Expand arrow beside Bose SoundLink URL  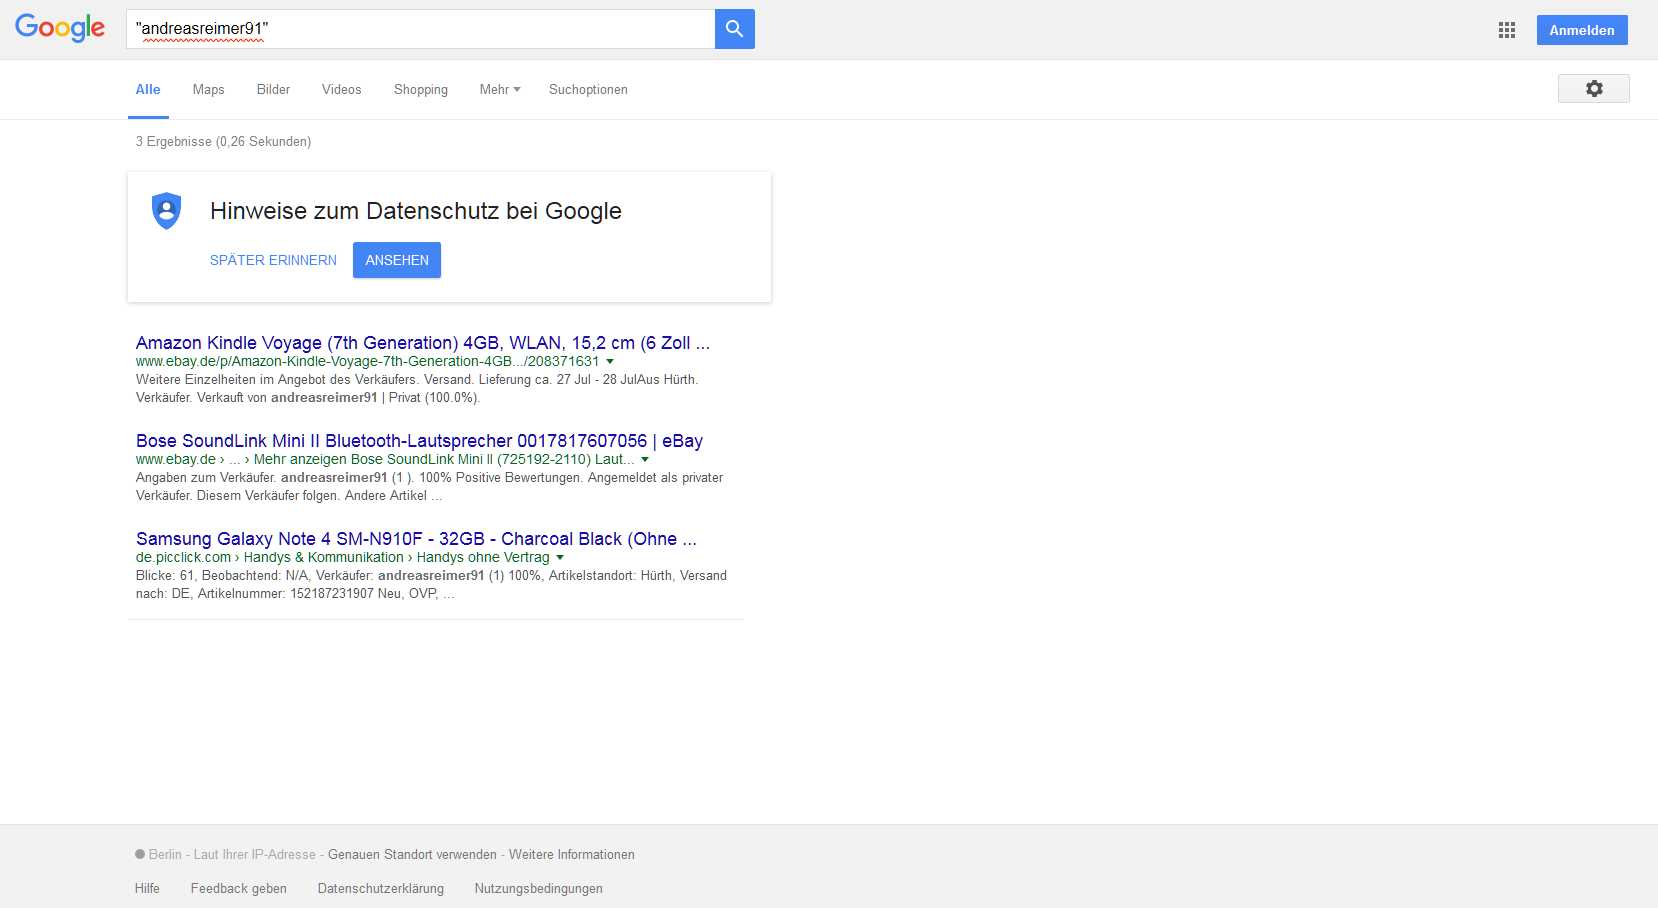645,460
